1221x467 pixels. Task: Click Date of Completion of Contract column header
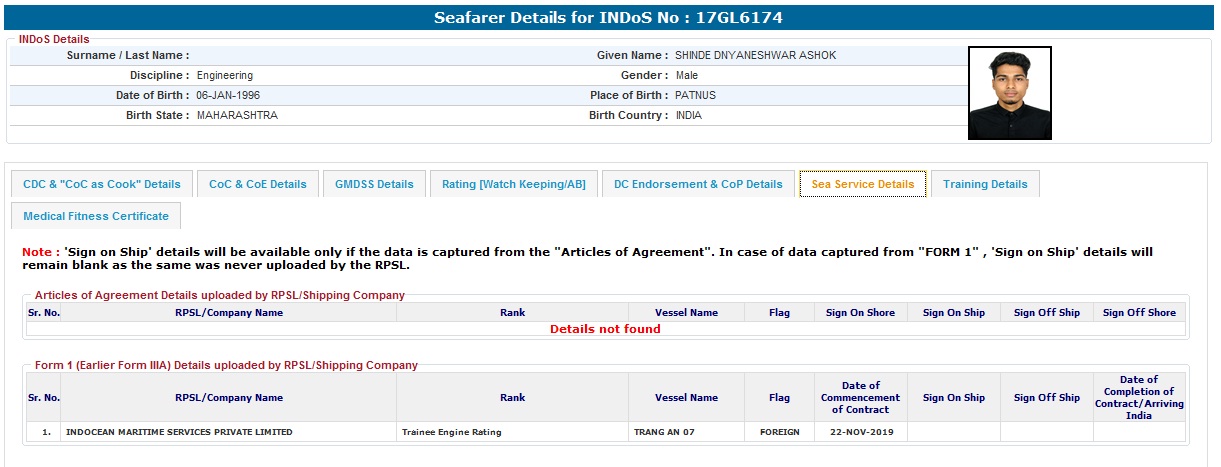[x=1138, y=397]
